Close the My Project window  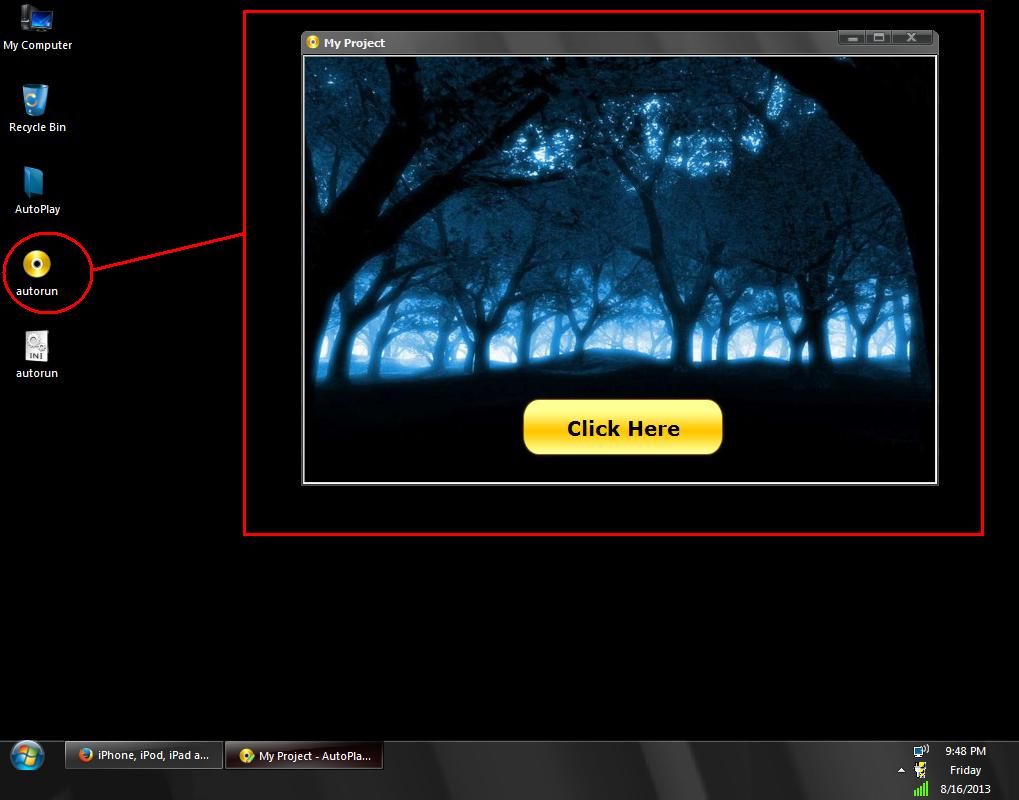(x=912, y=38)
